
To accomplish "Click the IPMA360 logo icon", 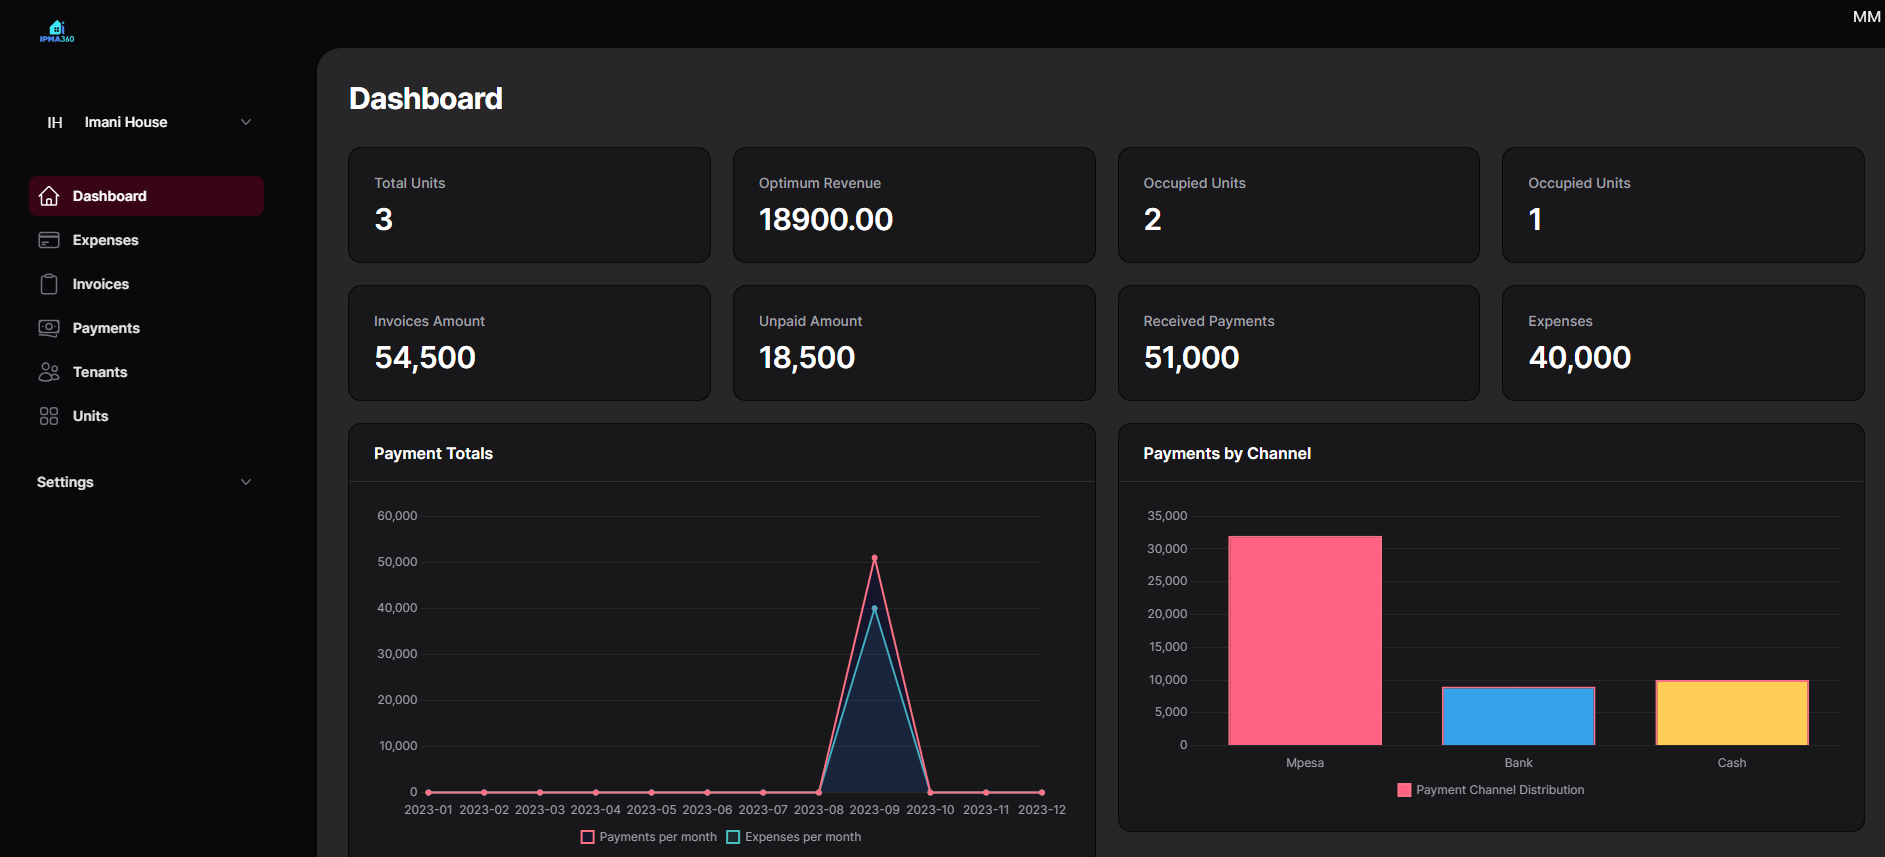I will click(x=57, y=31).
